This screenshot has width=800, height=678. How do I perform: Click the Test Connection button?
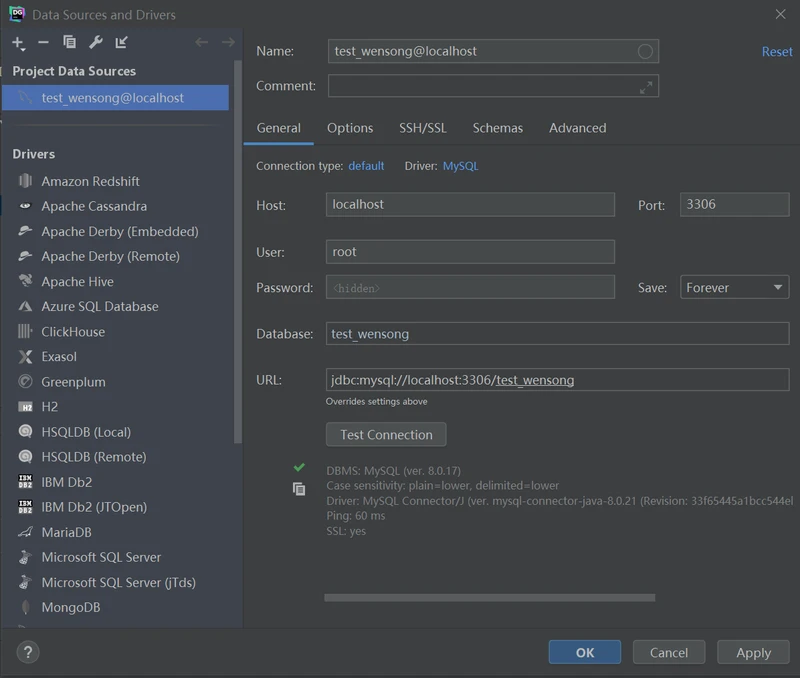click(x=386, y=435)
